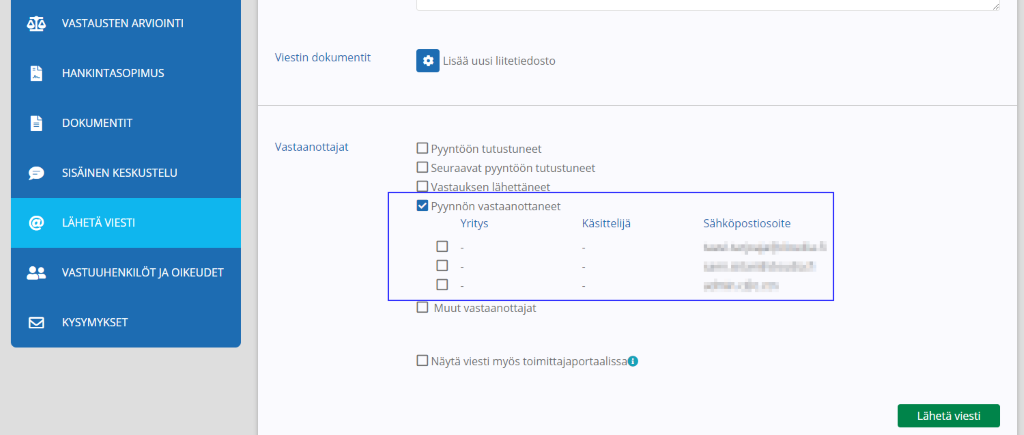1024x435 pixels.
Task: Click the info icon after Näytä viesti myös toimittajaportaalissa
Action: (x=633, y=361)
